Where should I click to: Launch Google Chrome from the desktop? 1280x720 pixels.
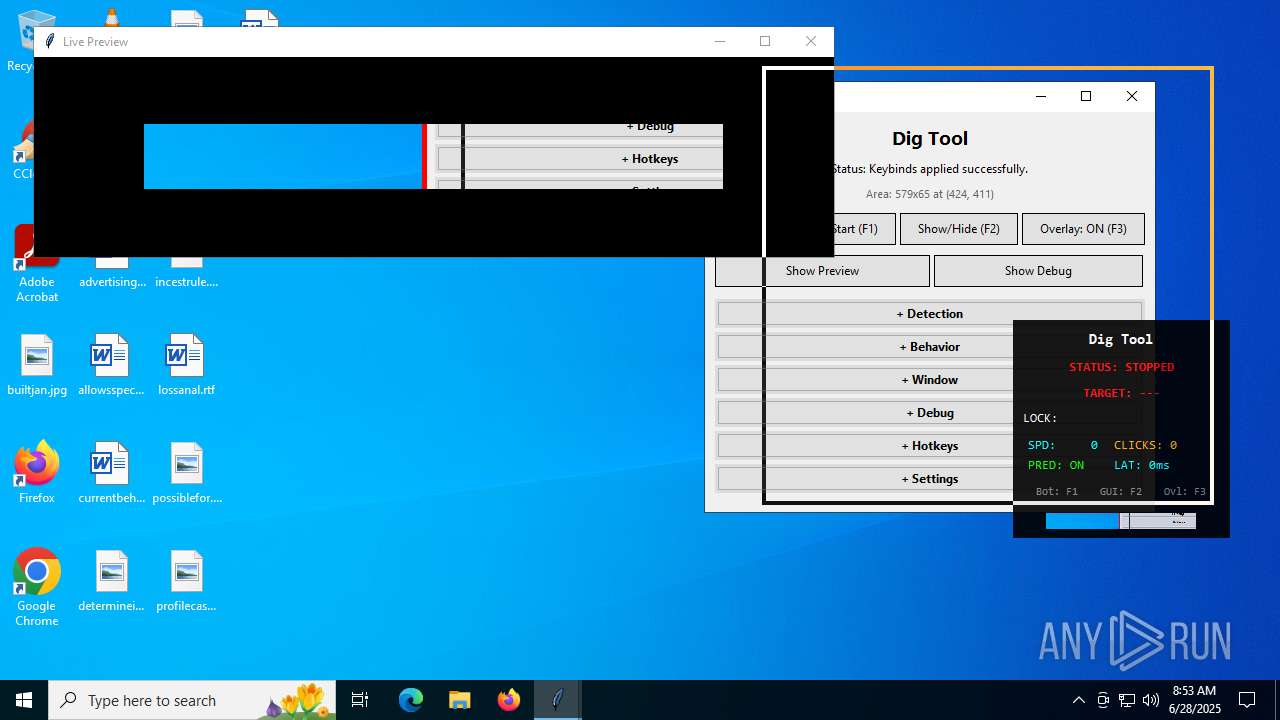pos(37,588)
